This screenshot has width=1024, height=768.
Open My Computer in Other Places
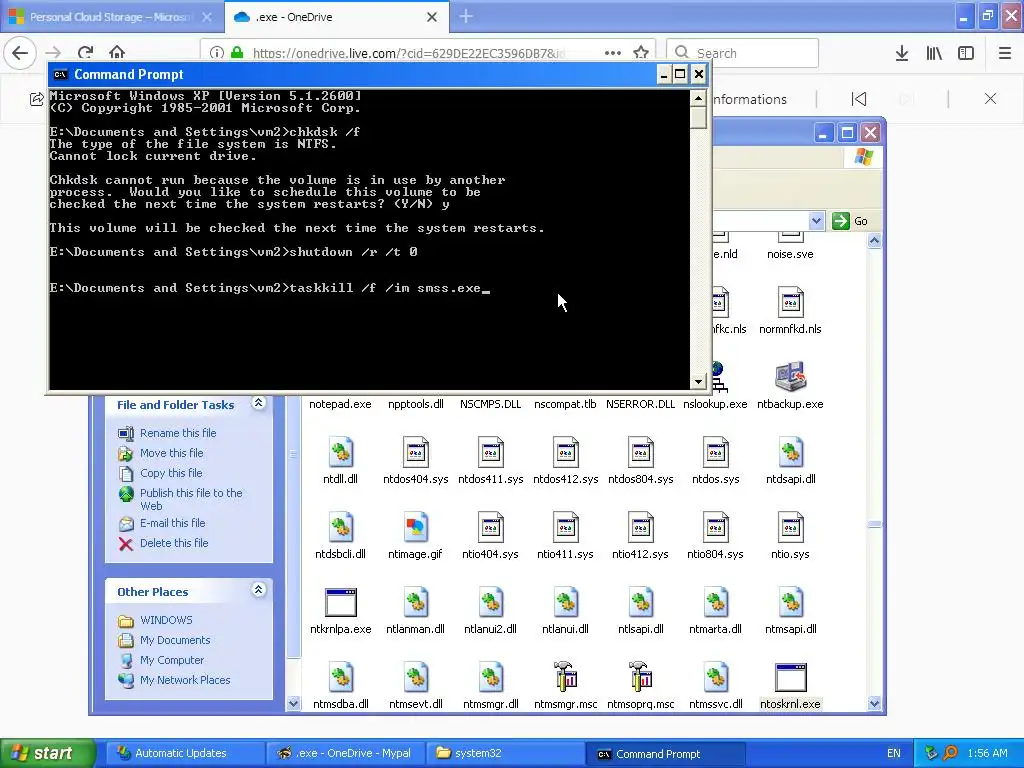[x=172, y=660]
